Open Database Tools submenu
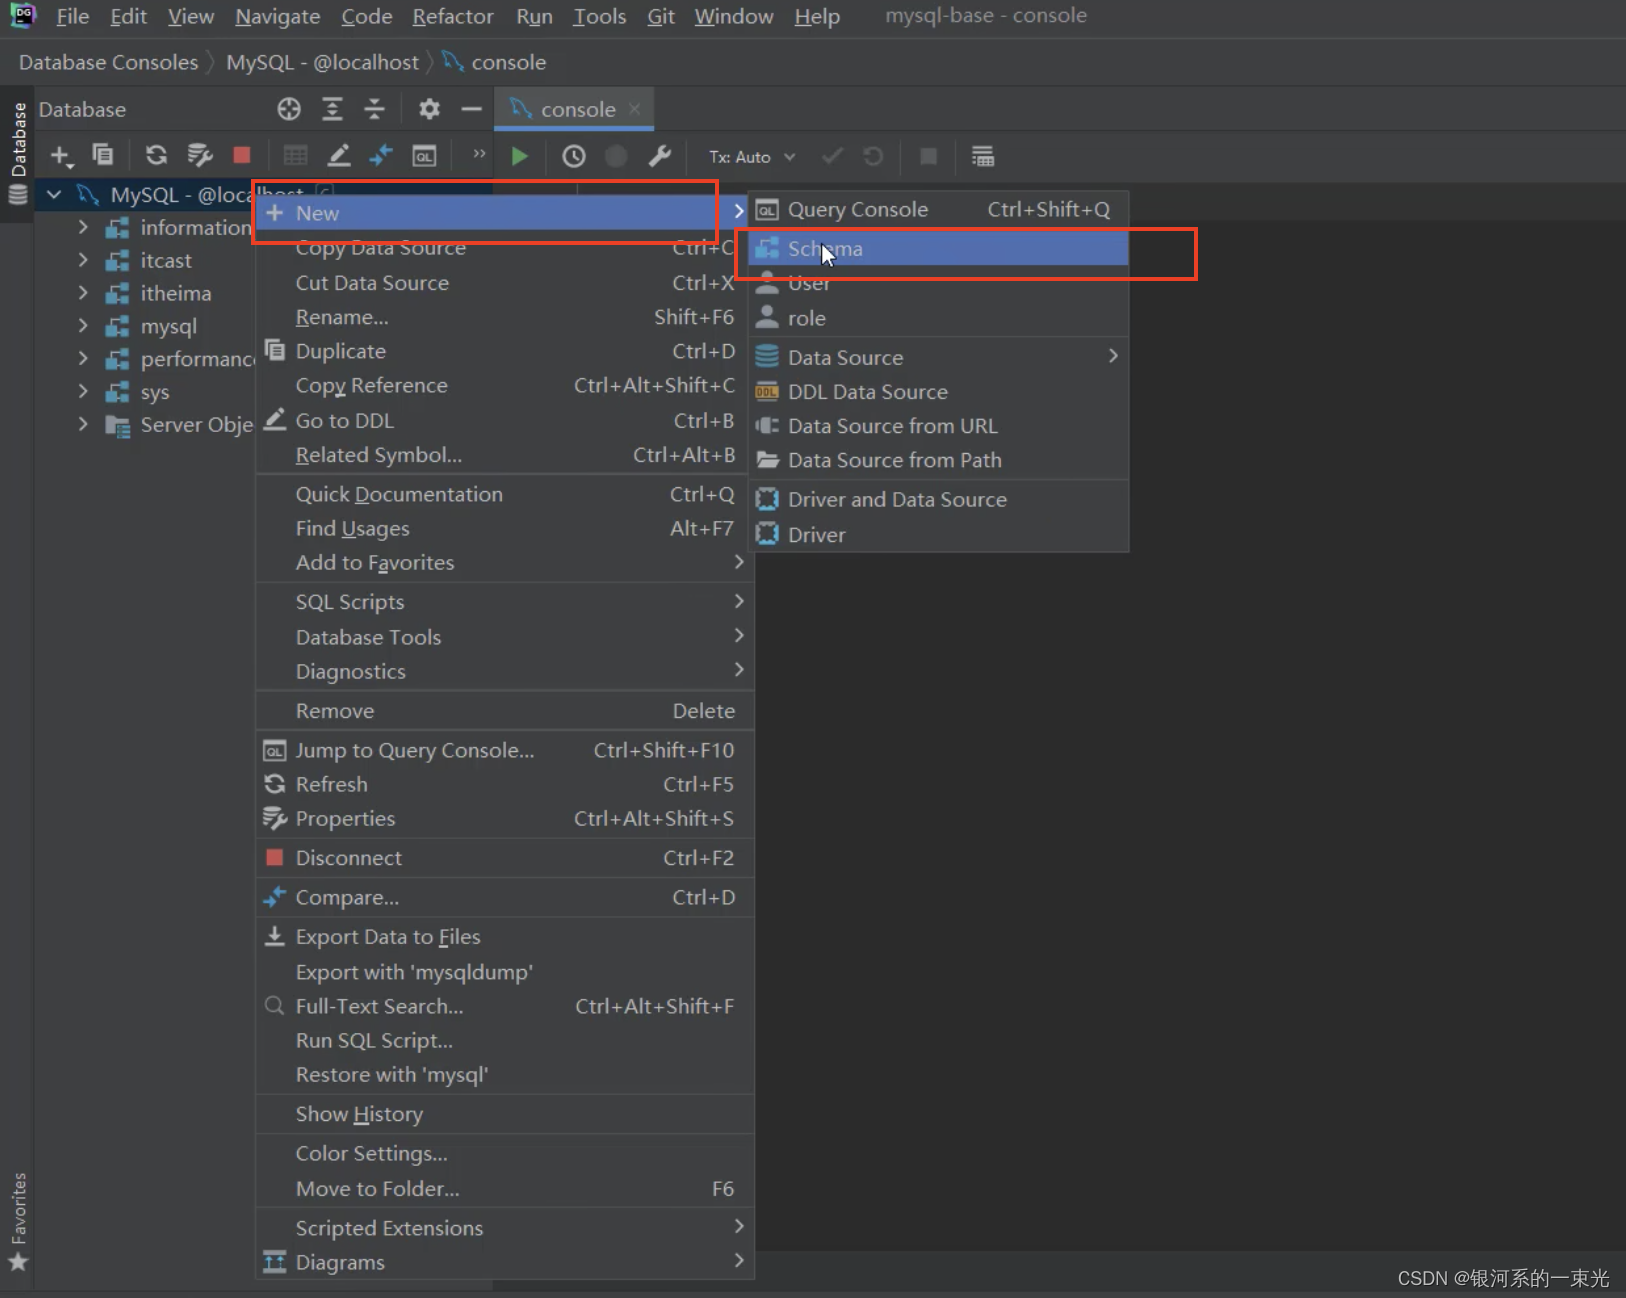This screenshot has height=1298, width=1626. [505, 637]
